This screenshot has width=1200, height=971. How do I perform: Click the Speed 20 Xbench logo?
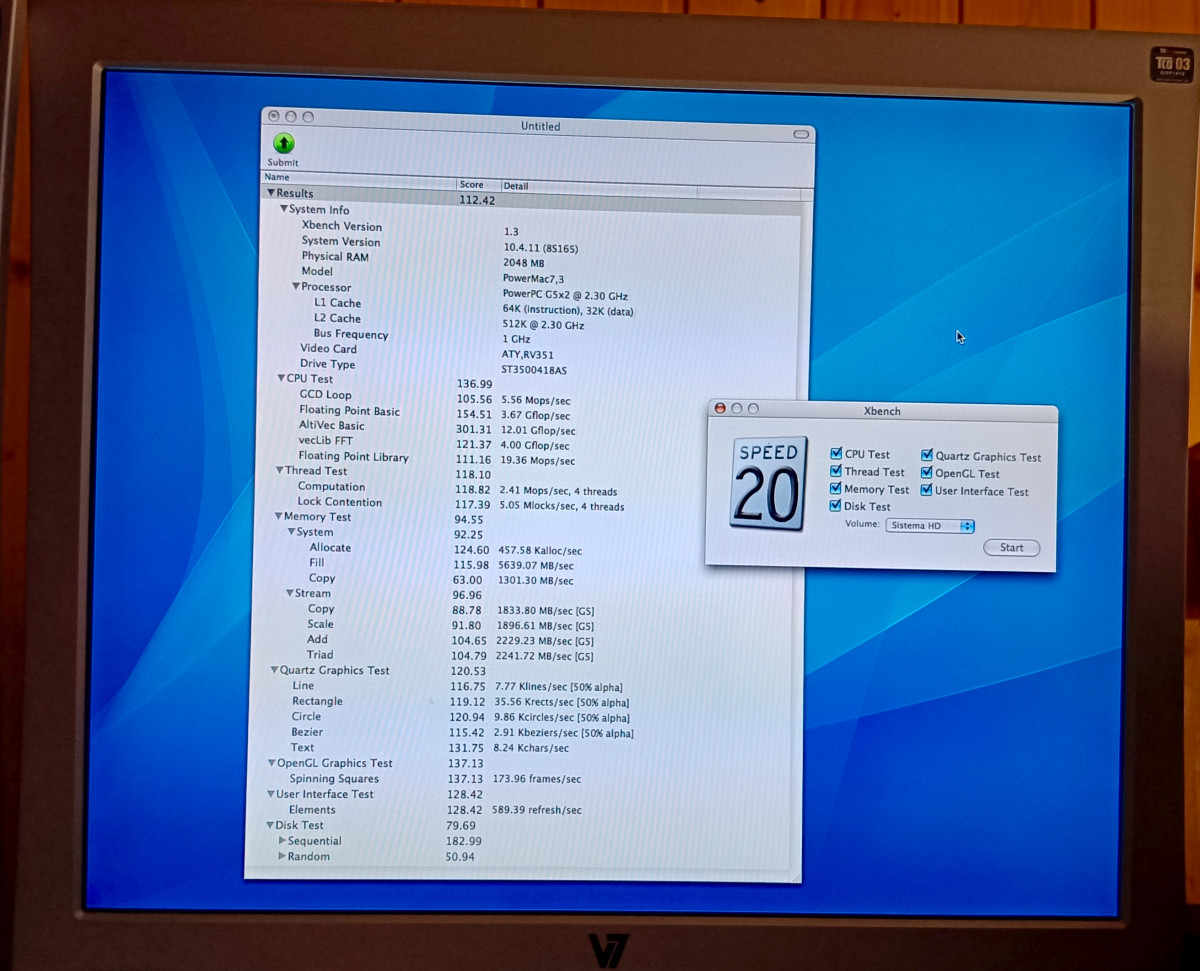768,482
